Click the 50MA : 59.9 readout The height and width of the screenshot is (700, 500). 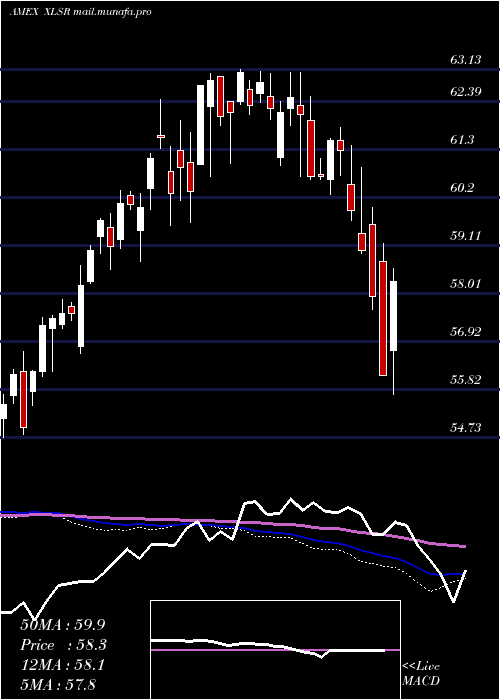(x=65, y=625)
